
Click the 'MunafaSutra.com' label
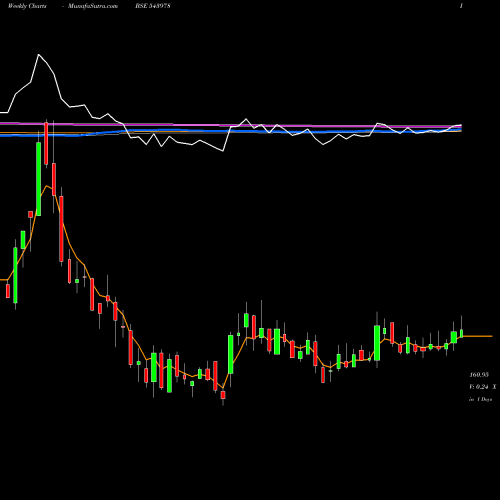pyautogui.click(x=93, y=6)
